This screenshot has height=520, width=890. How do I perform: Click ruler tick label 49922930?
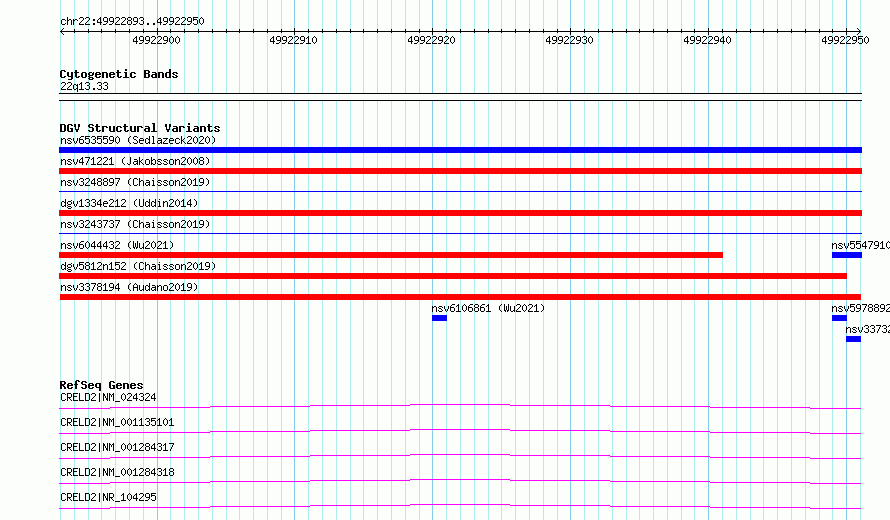click(x=569, y=40)
